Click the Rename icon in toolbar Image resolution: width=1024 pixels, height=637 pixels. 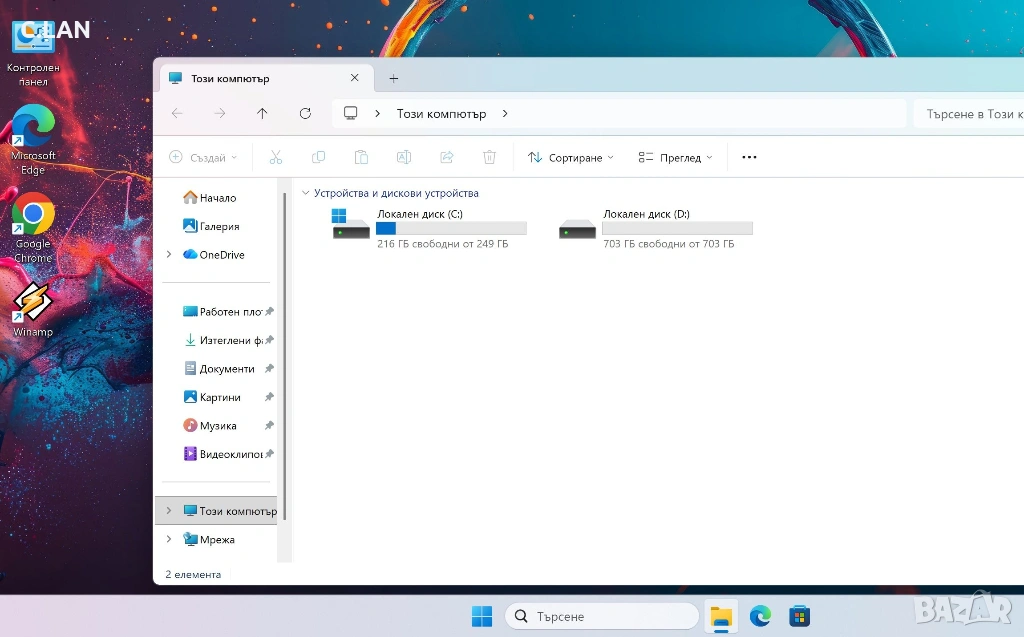coord(404,157)
